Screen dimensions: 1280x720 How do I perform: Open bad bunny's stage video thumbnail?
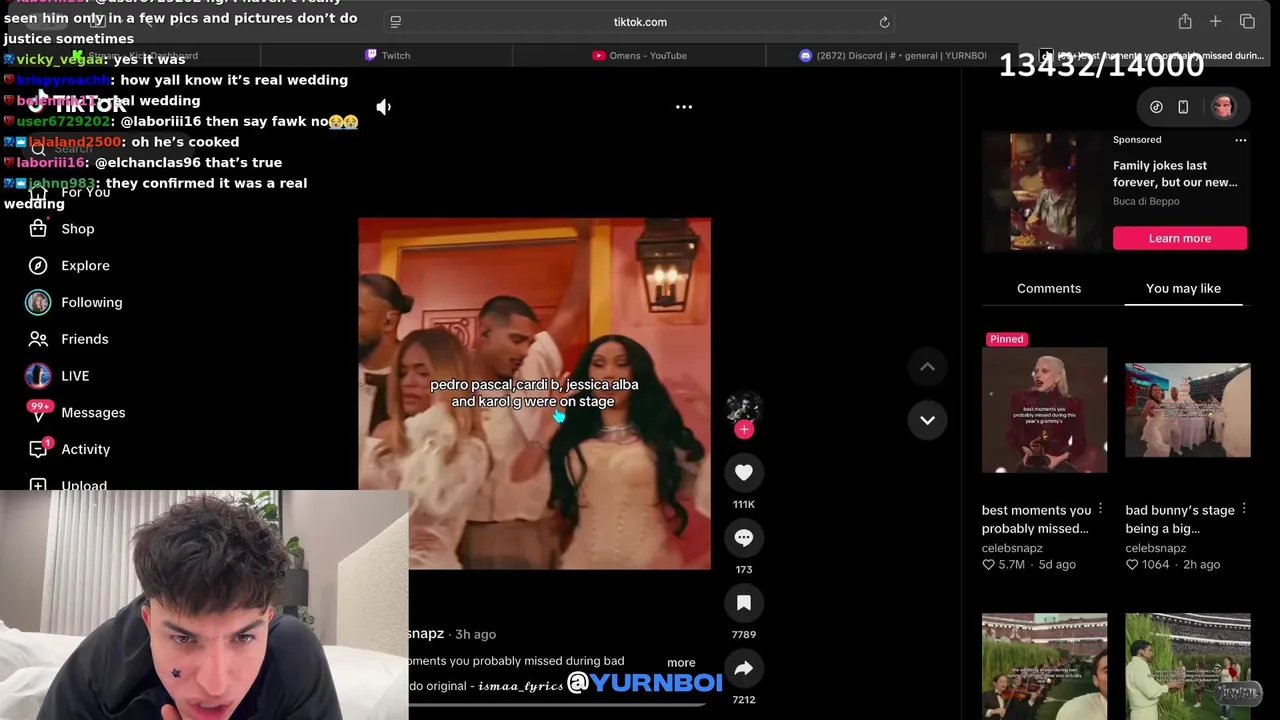pyautogui.click(x=1187, y=410)
